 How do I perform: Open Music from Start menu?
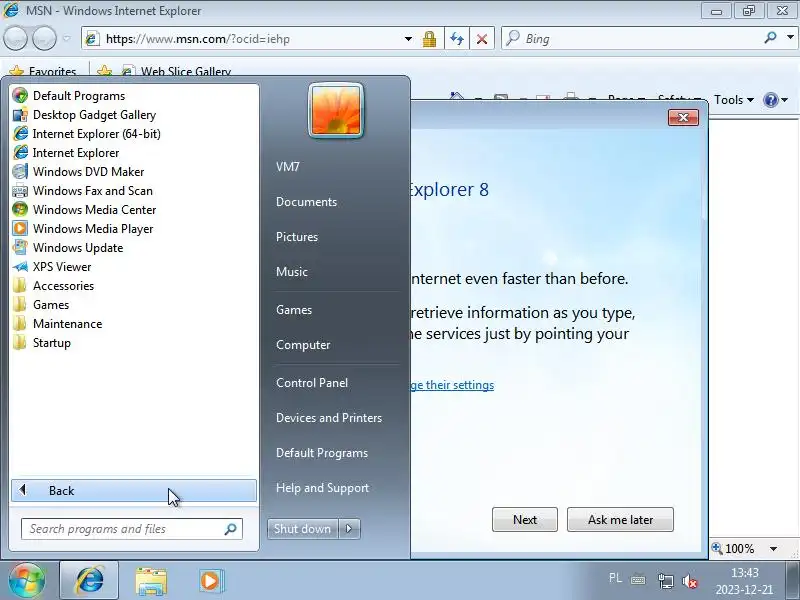tap(292, 272)
